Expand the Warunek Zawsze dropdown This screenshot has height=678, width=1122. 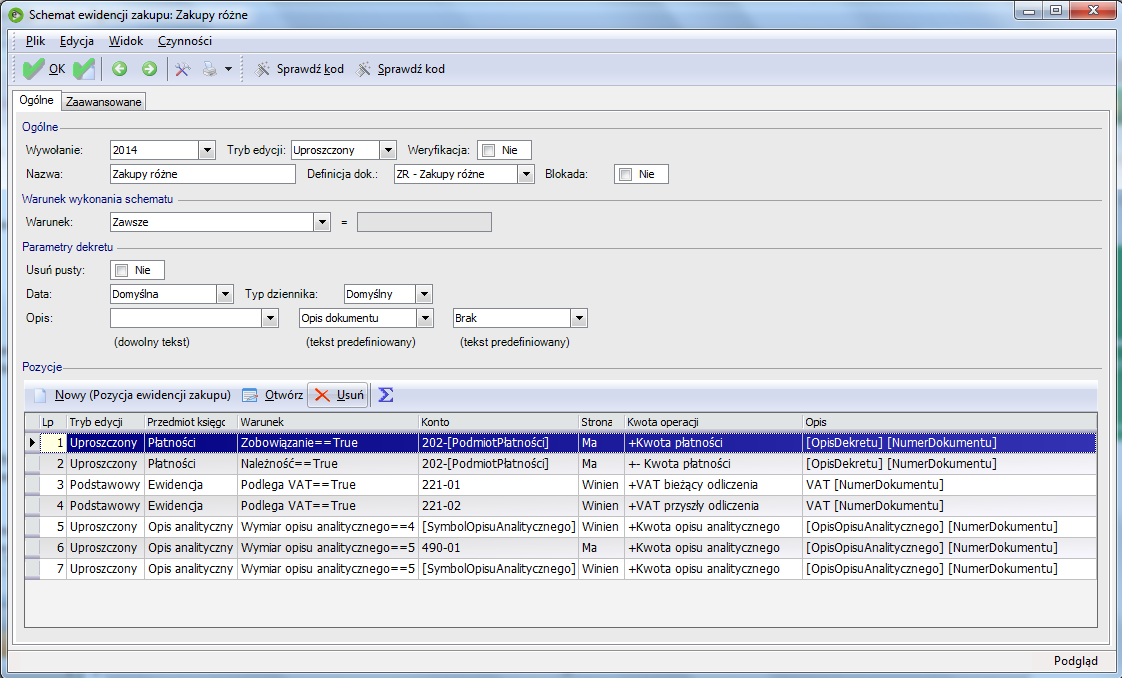pyautogui.click(x=322, y=222)
